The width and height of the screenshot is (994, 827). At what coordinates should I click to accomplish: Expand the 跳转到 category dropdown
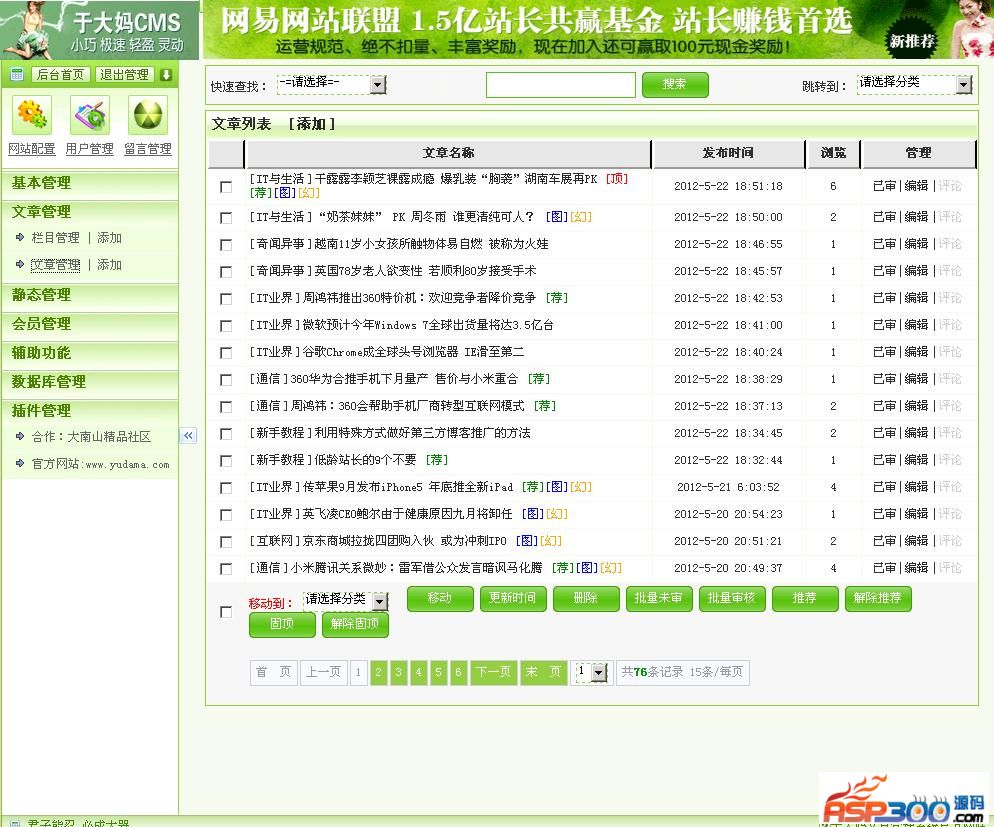point(963,85)
